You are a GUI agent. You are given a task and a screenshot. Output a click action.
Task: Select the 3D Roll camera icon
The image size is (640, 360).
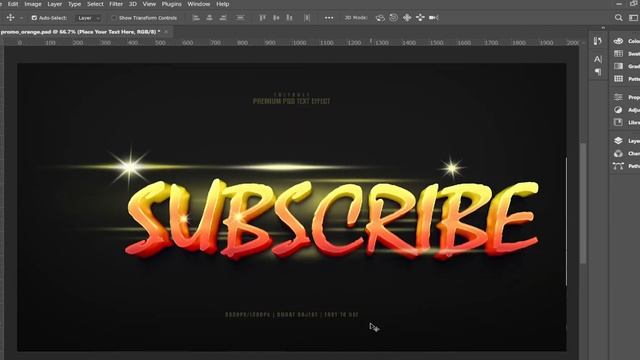(x=393, y=18)
